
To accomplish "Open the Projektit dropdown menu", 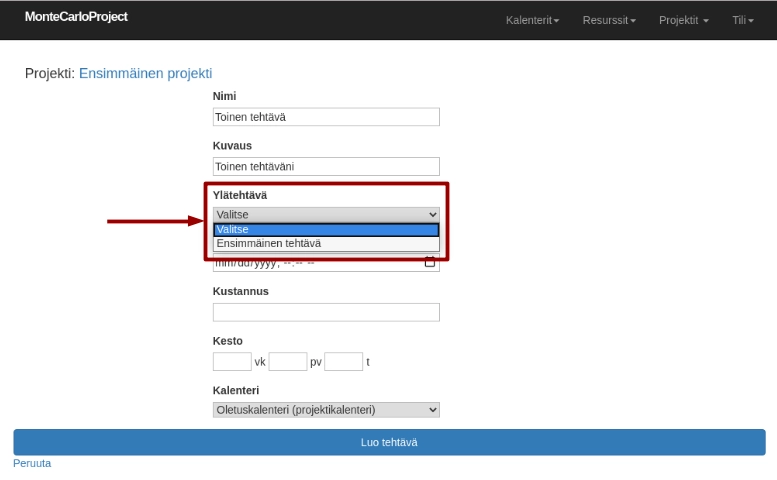I will click(684, 21).
